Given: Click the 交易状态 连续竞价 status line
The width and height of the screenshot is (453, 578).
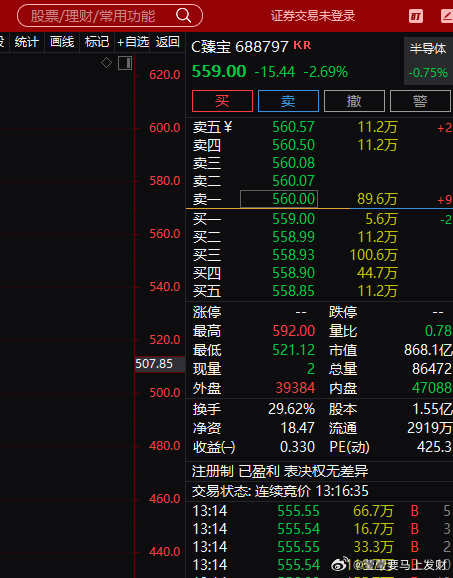Looking at the screenshot, I should click(280, 491).
